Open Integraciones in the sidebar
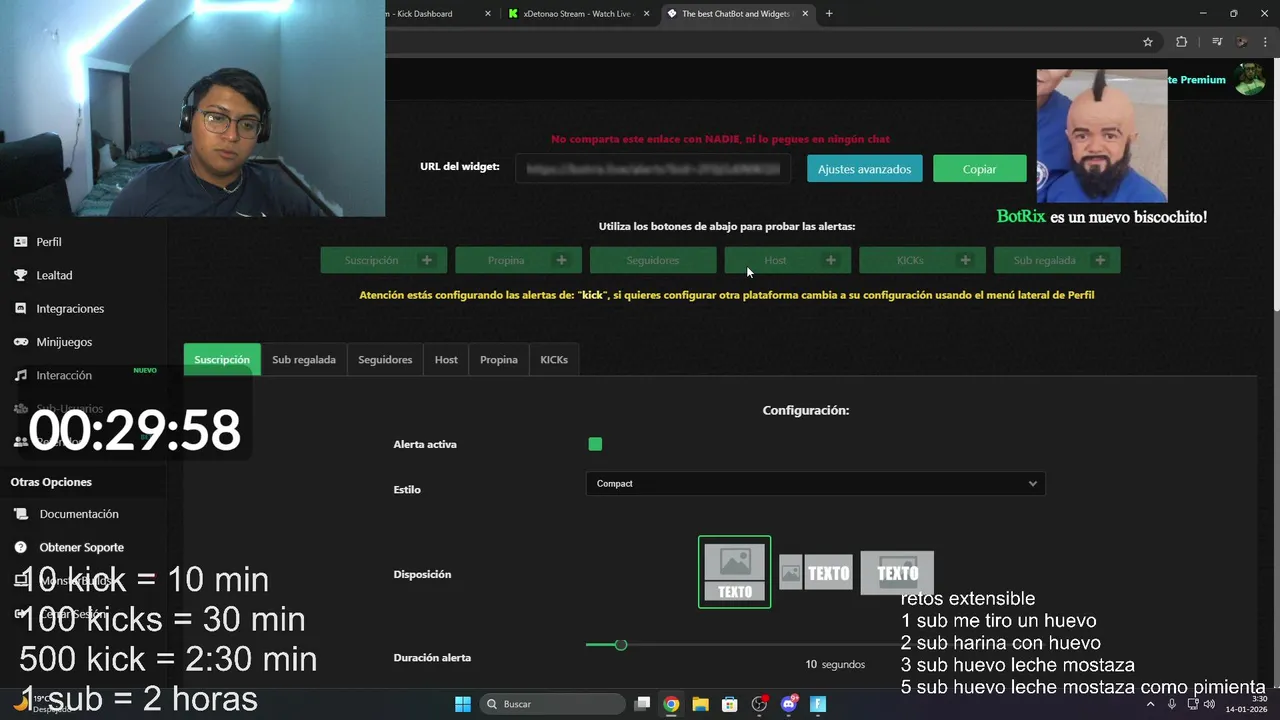Viewport: 1280px width, 720px height. click(x=70, y=309)
